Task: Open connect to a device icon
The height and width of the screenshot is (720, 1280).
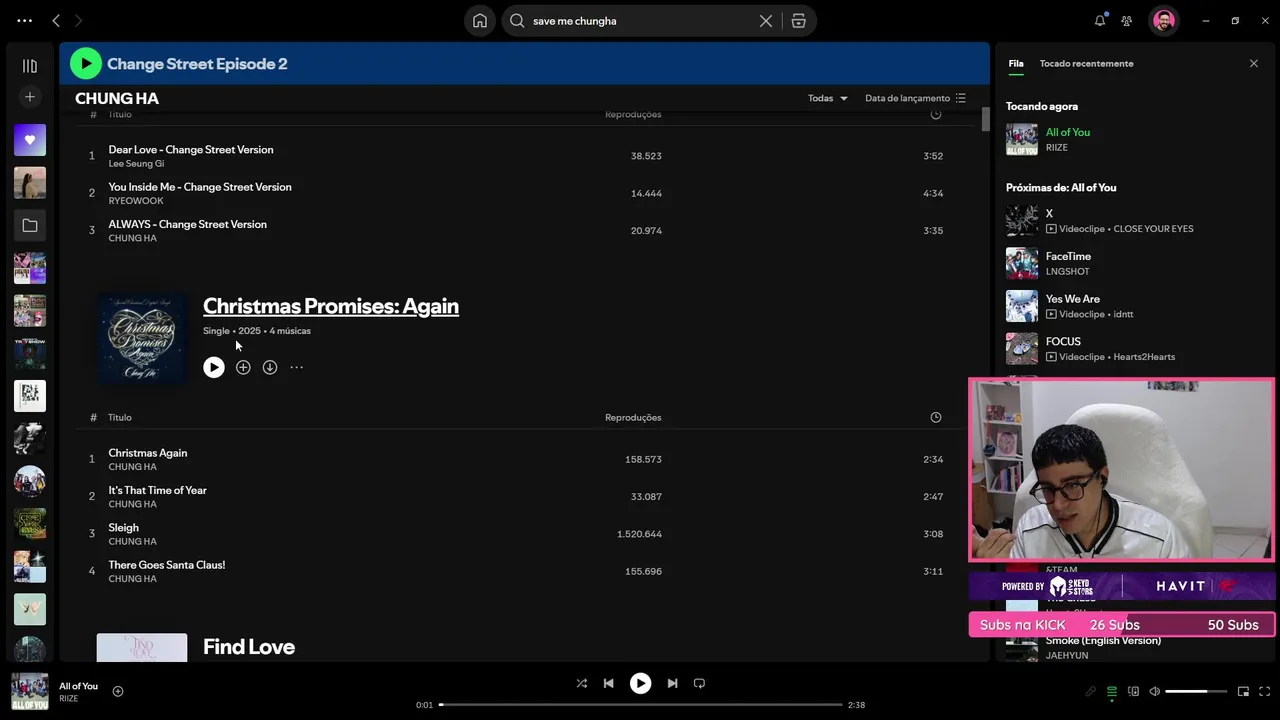Action: (x=1133, y=691)
